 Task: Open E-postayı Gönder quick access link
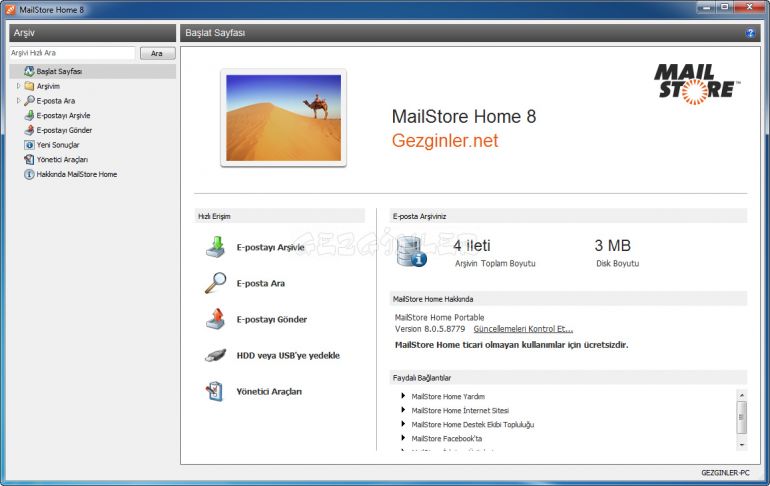click(x=272, y=320)
